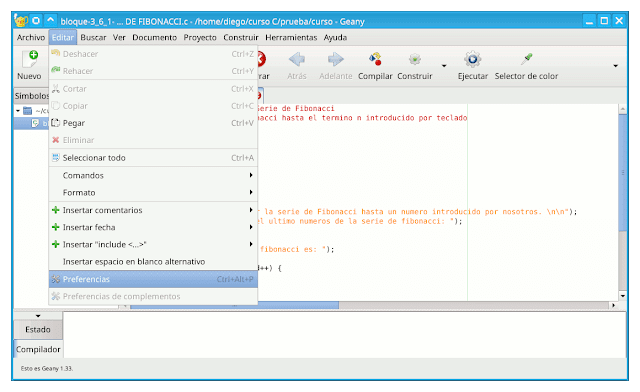Click the horizontal scroll right arrow

point(613,305)
